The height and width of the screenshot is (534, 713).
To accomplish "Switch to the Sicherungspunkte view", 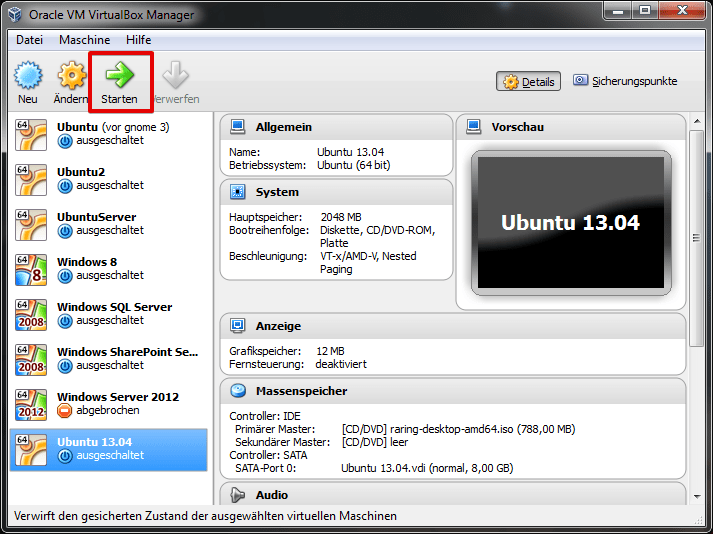I will tap(625, 81).
